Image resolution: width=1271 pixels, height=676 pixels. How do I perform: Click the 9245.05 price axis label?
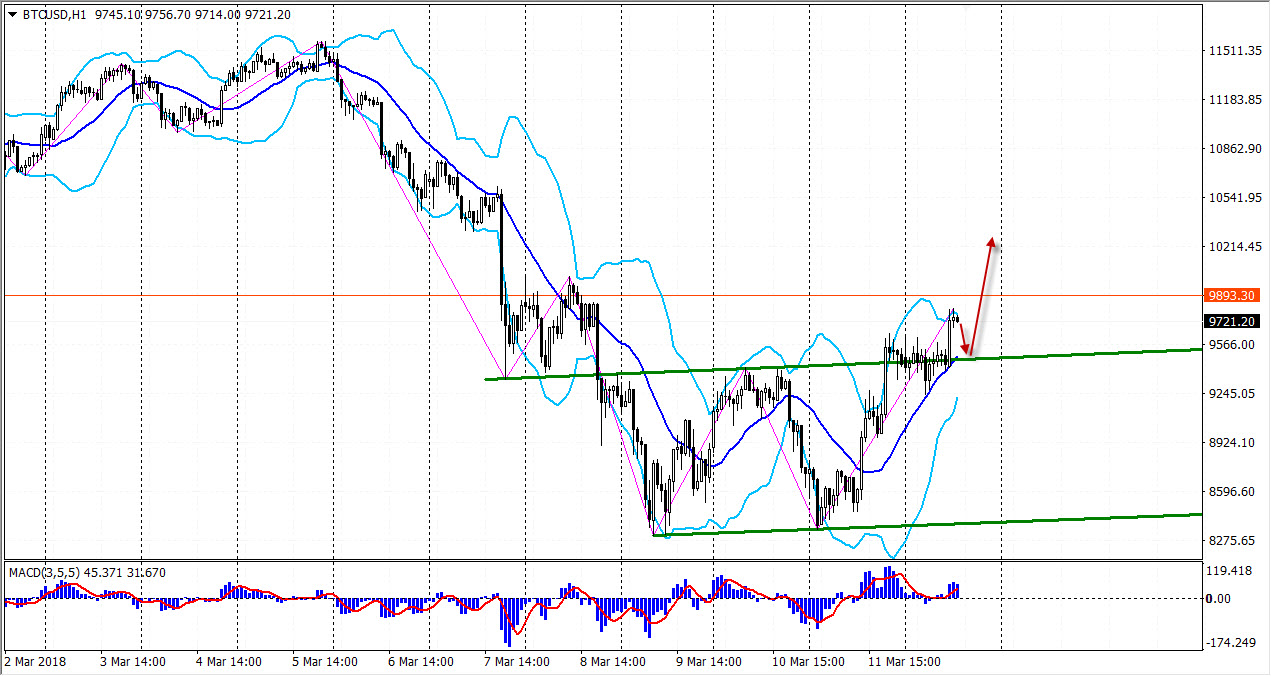(1233, 394)
